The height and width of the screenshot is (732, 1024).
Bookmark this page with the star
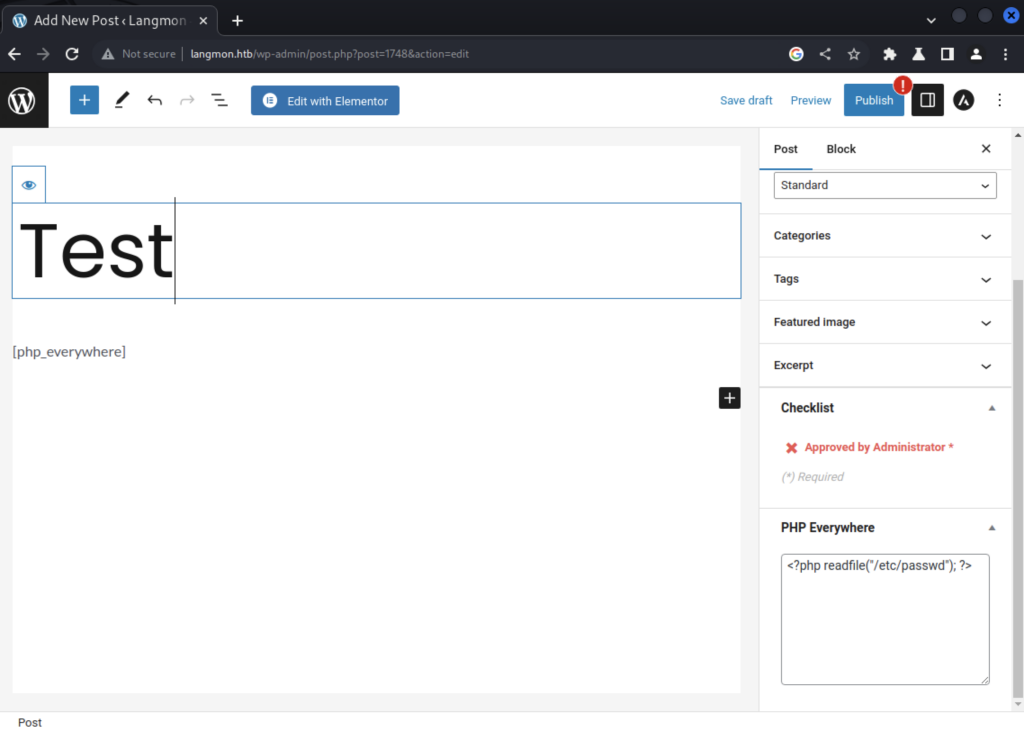coord(854,54)
